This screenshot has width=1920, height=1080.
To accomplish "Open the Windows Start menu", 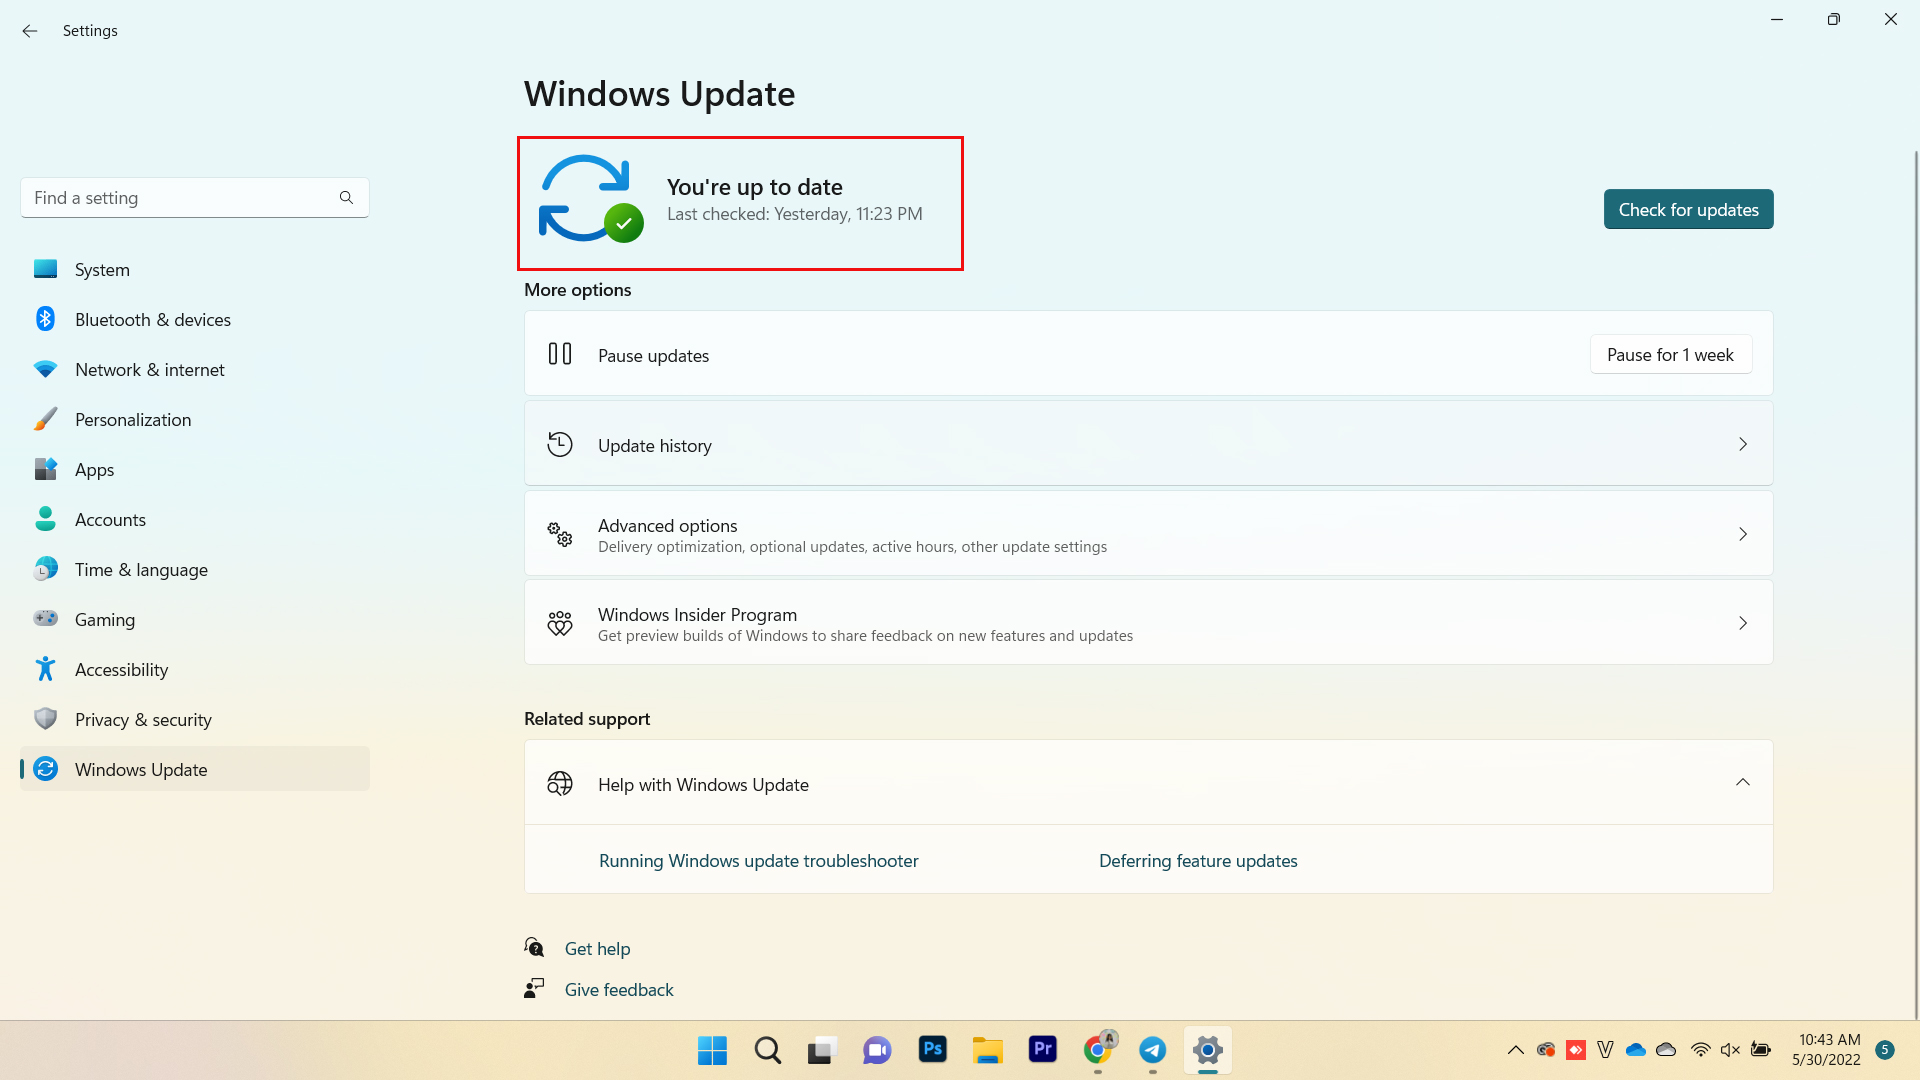I will 712,1050.
